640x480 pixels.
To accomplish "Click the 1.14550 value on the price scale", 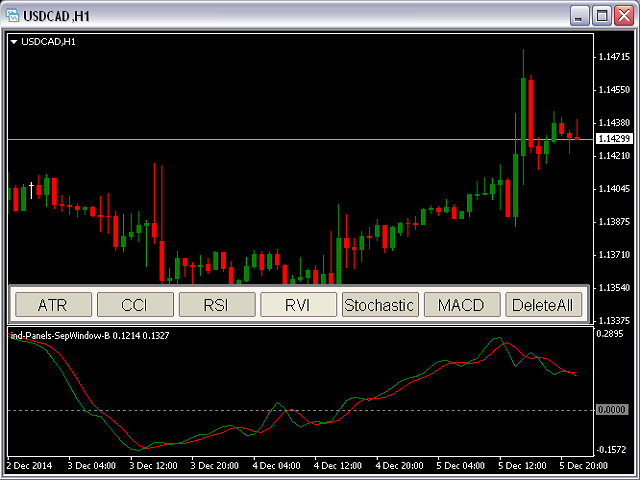I will [x=612, y=90].
